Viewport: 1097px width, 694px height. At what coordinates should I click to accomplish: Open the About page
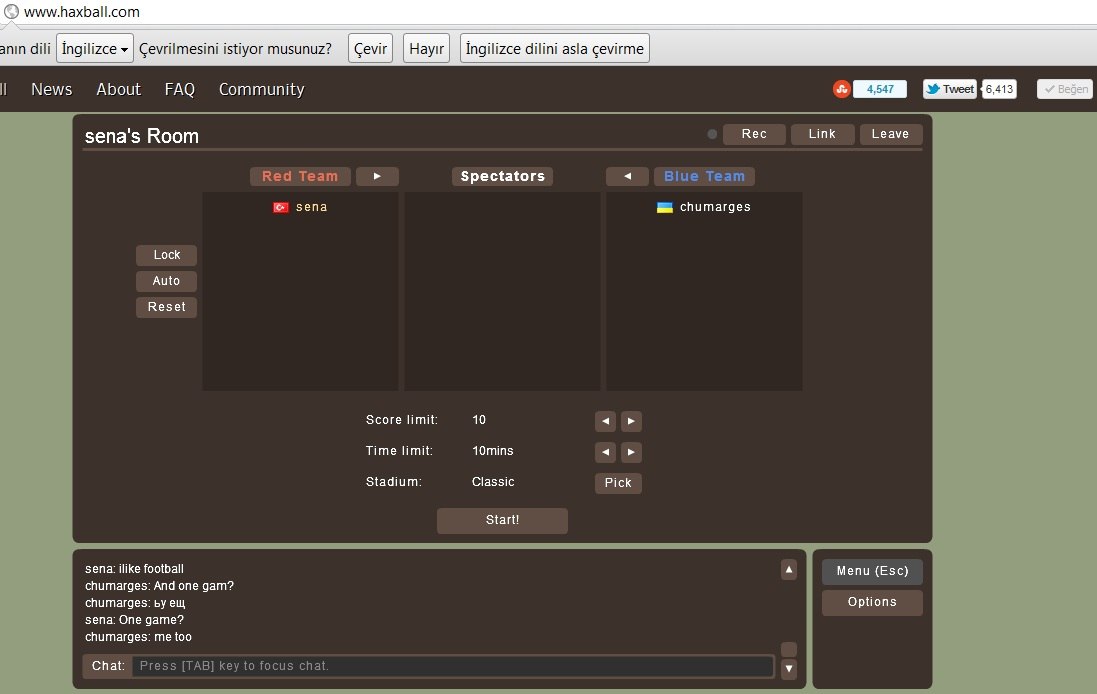pyautogui.click(x=118, y=90)
